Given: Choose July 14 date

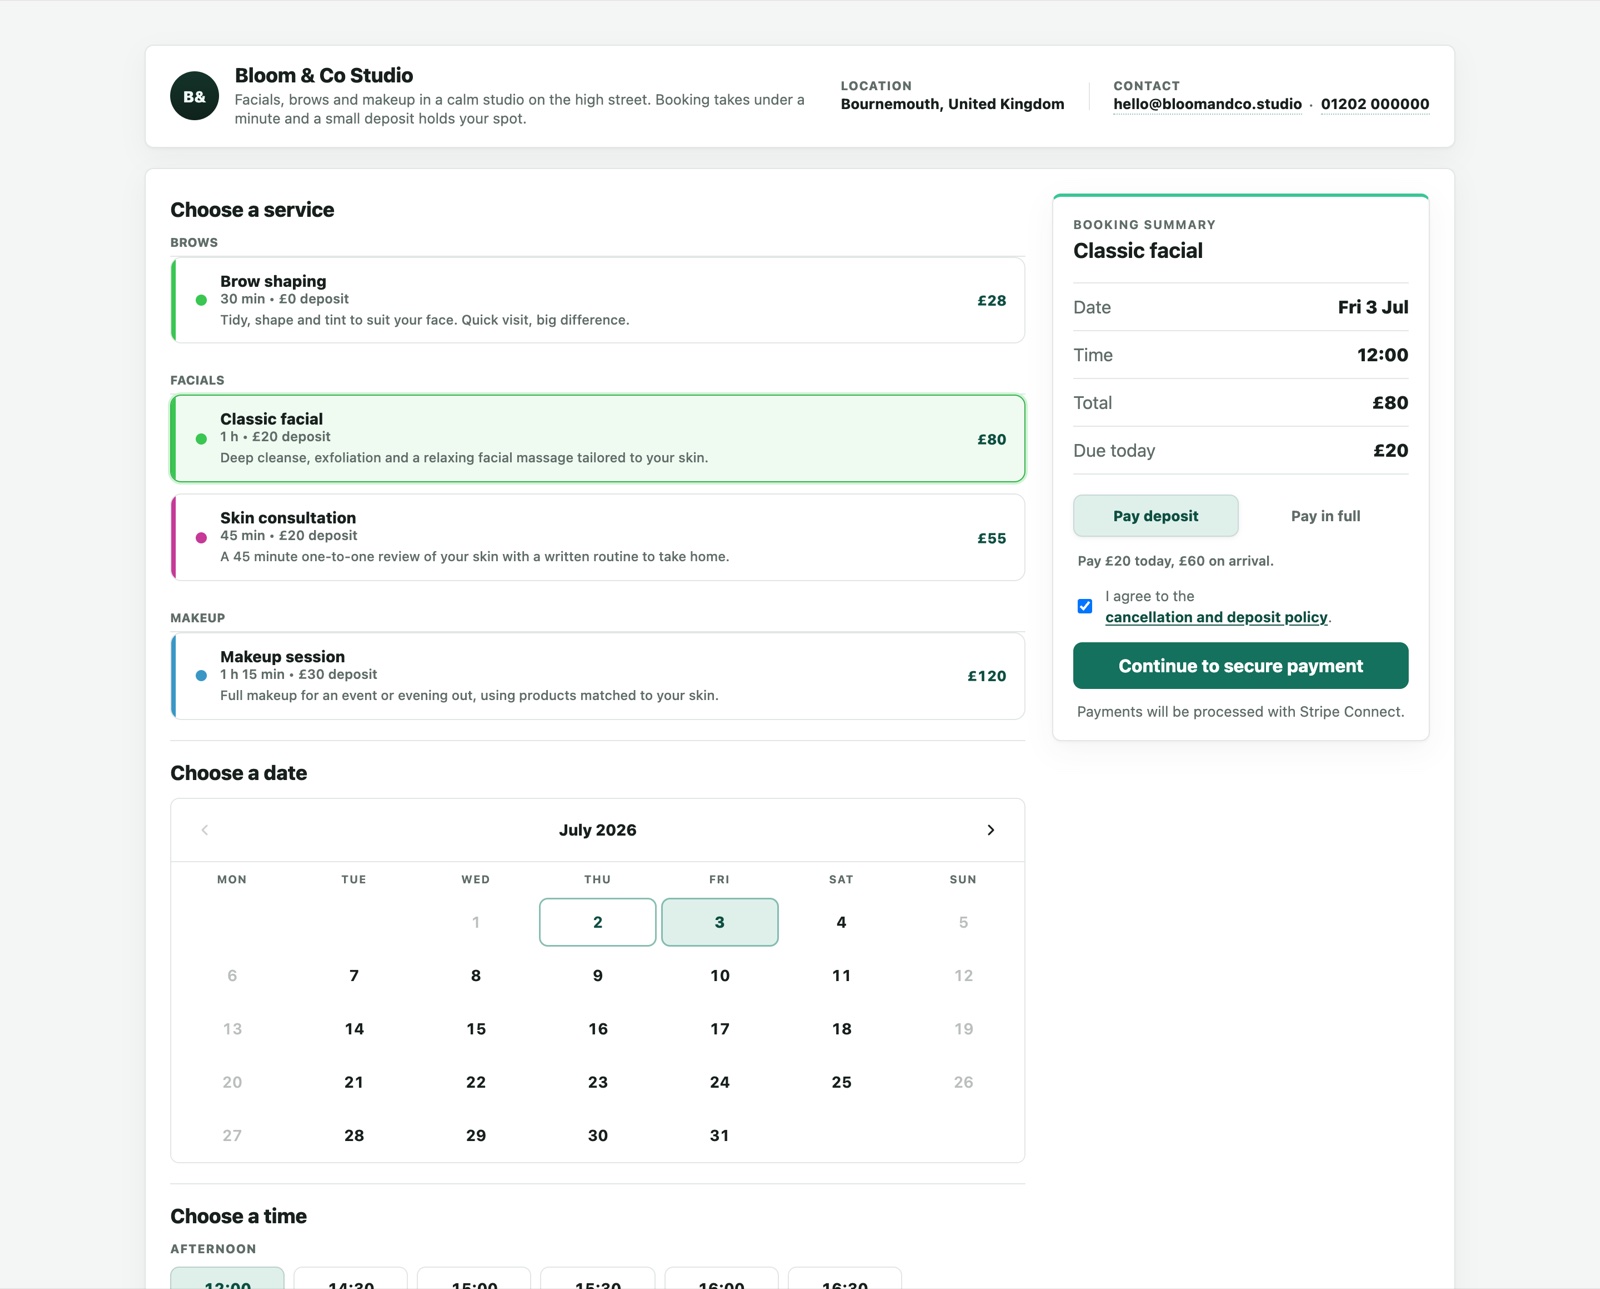Looking at the screenshot, I should click(354, 1028).
